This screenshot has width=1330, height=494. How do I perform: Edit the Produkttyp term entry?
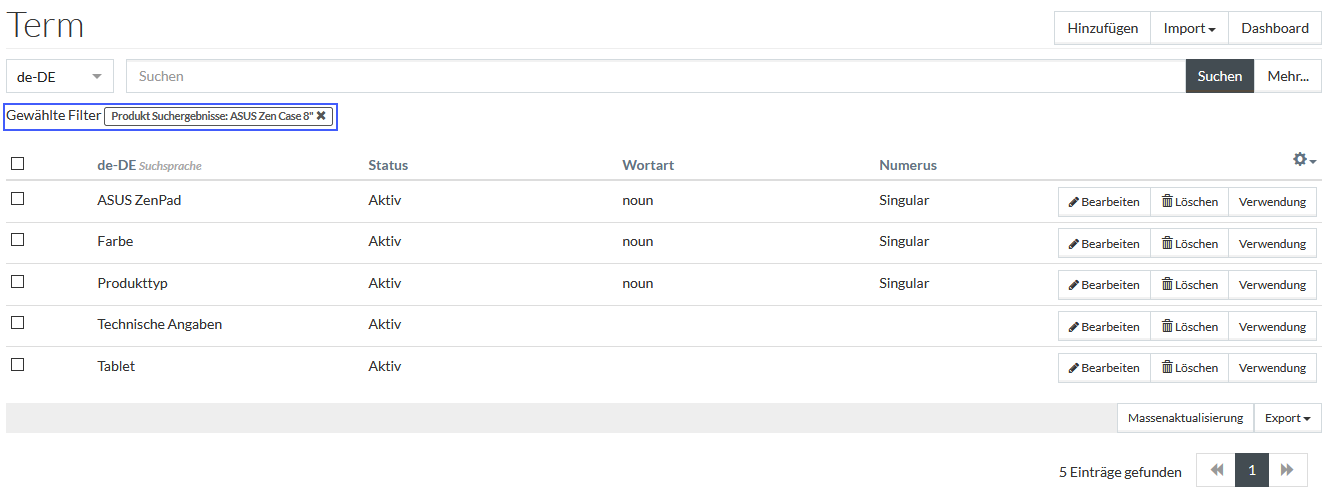(x=1104, y=285)
